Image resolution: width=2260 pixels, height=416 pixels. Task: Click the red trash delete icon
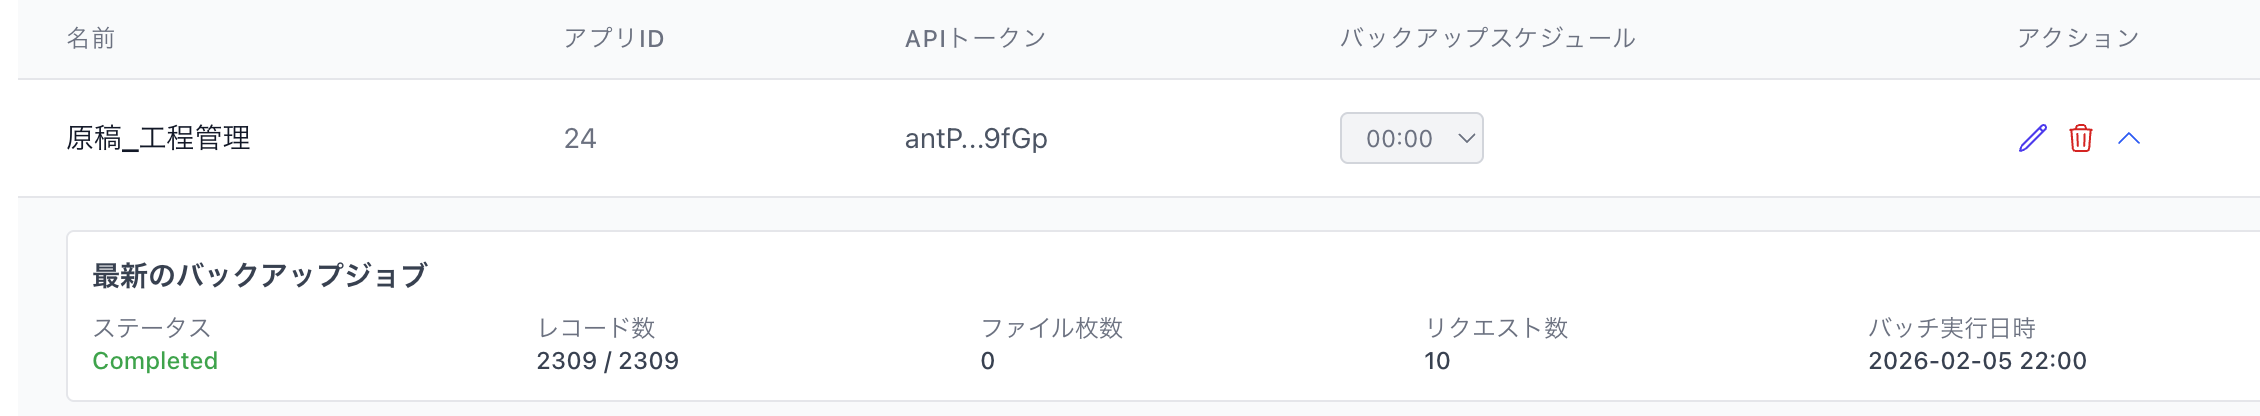[2081, 138]
